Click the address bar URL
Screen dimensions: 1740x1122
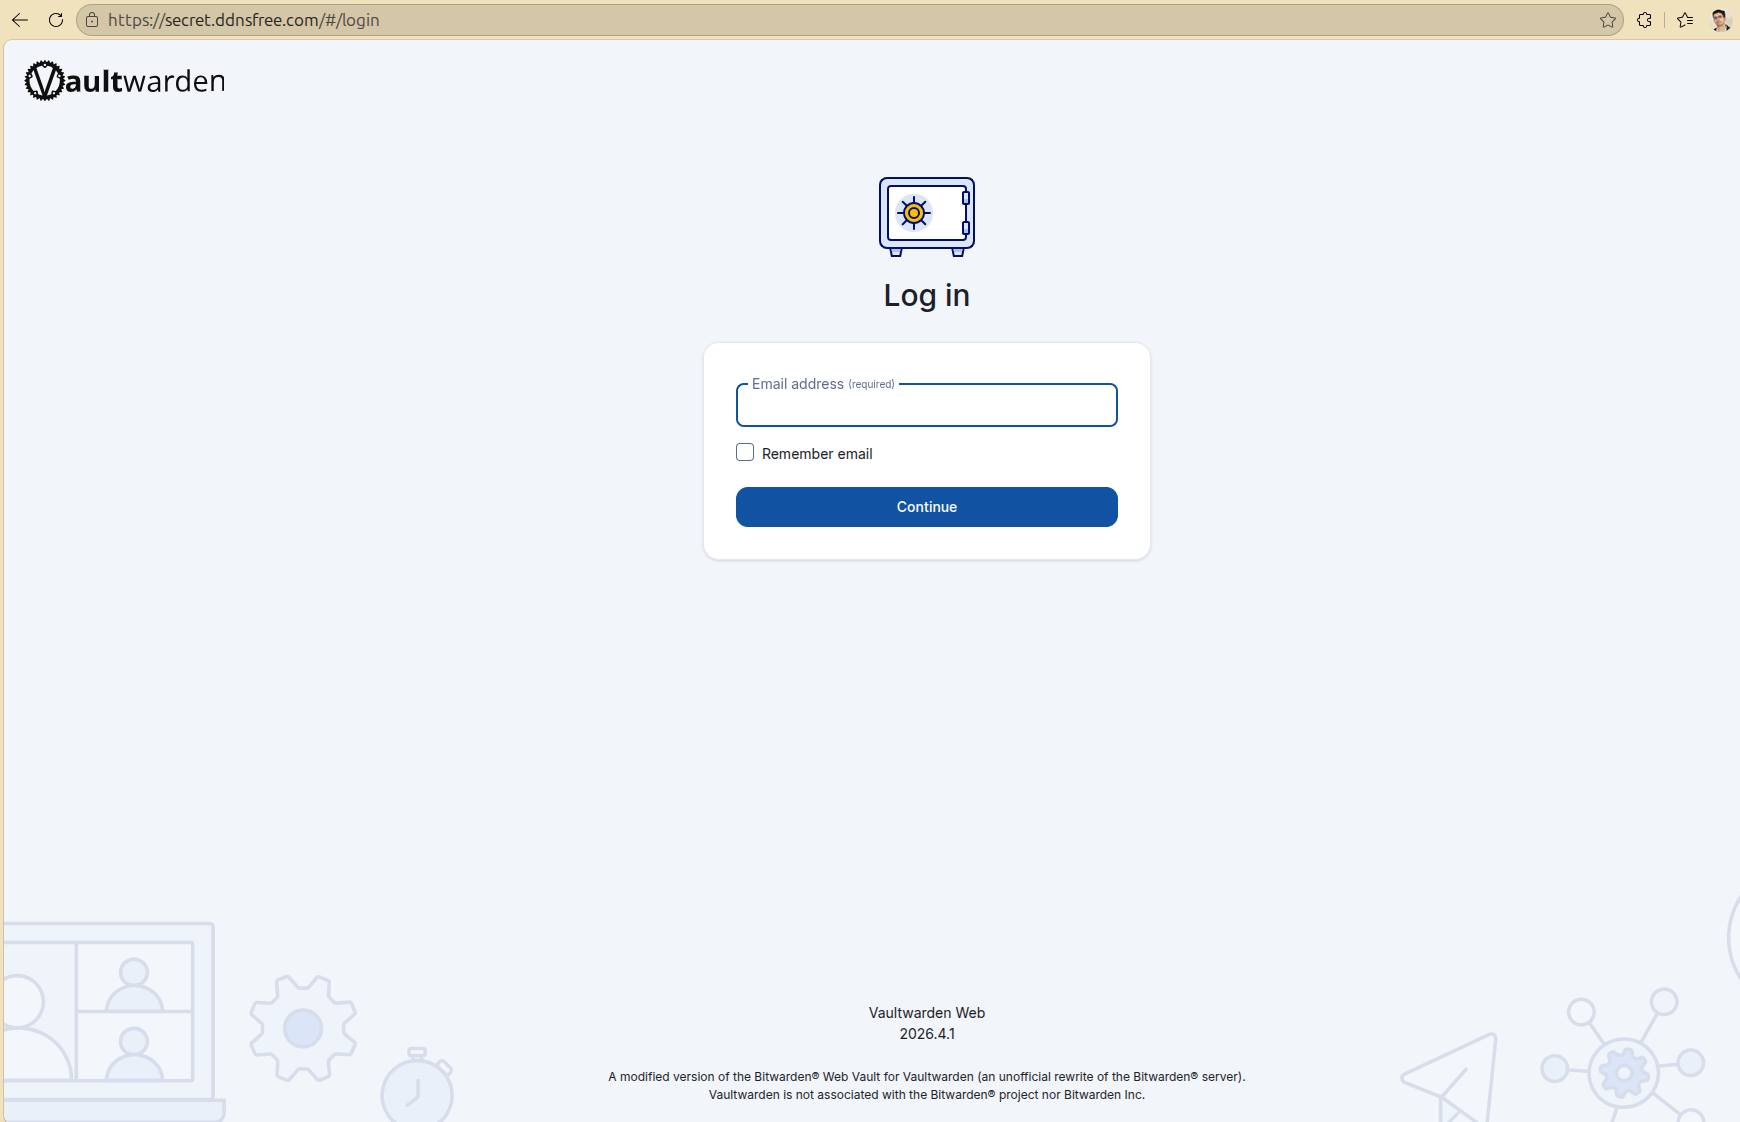pos(244,20)
